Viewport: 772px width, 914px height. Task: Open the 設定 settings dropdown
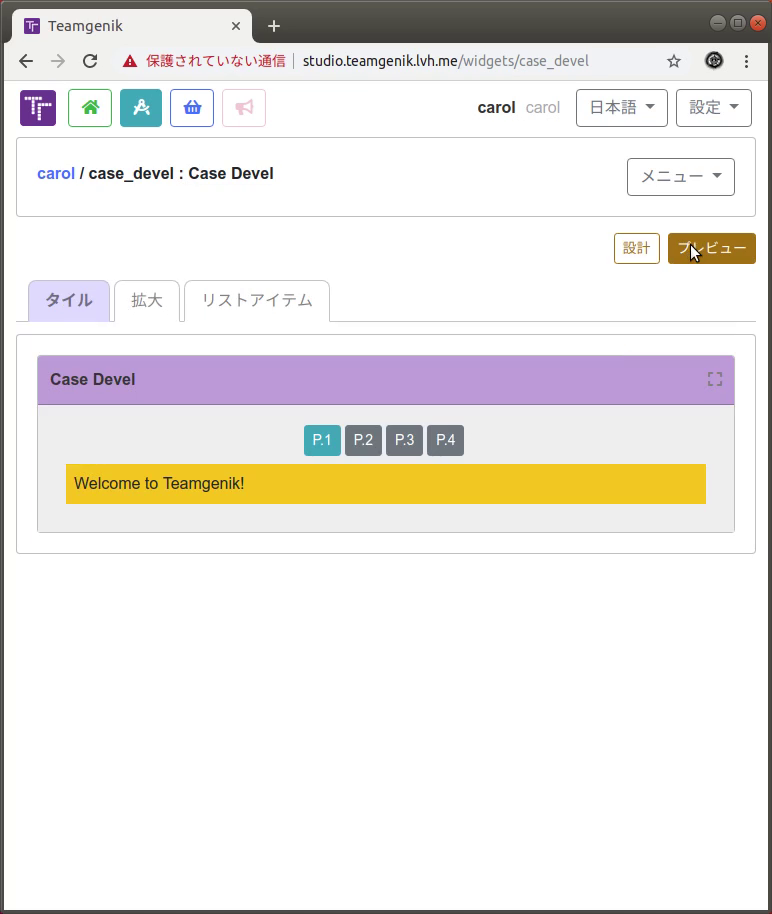click(714, 108)
